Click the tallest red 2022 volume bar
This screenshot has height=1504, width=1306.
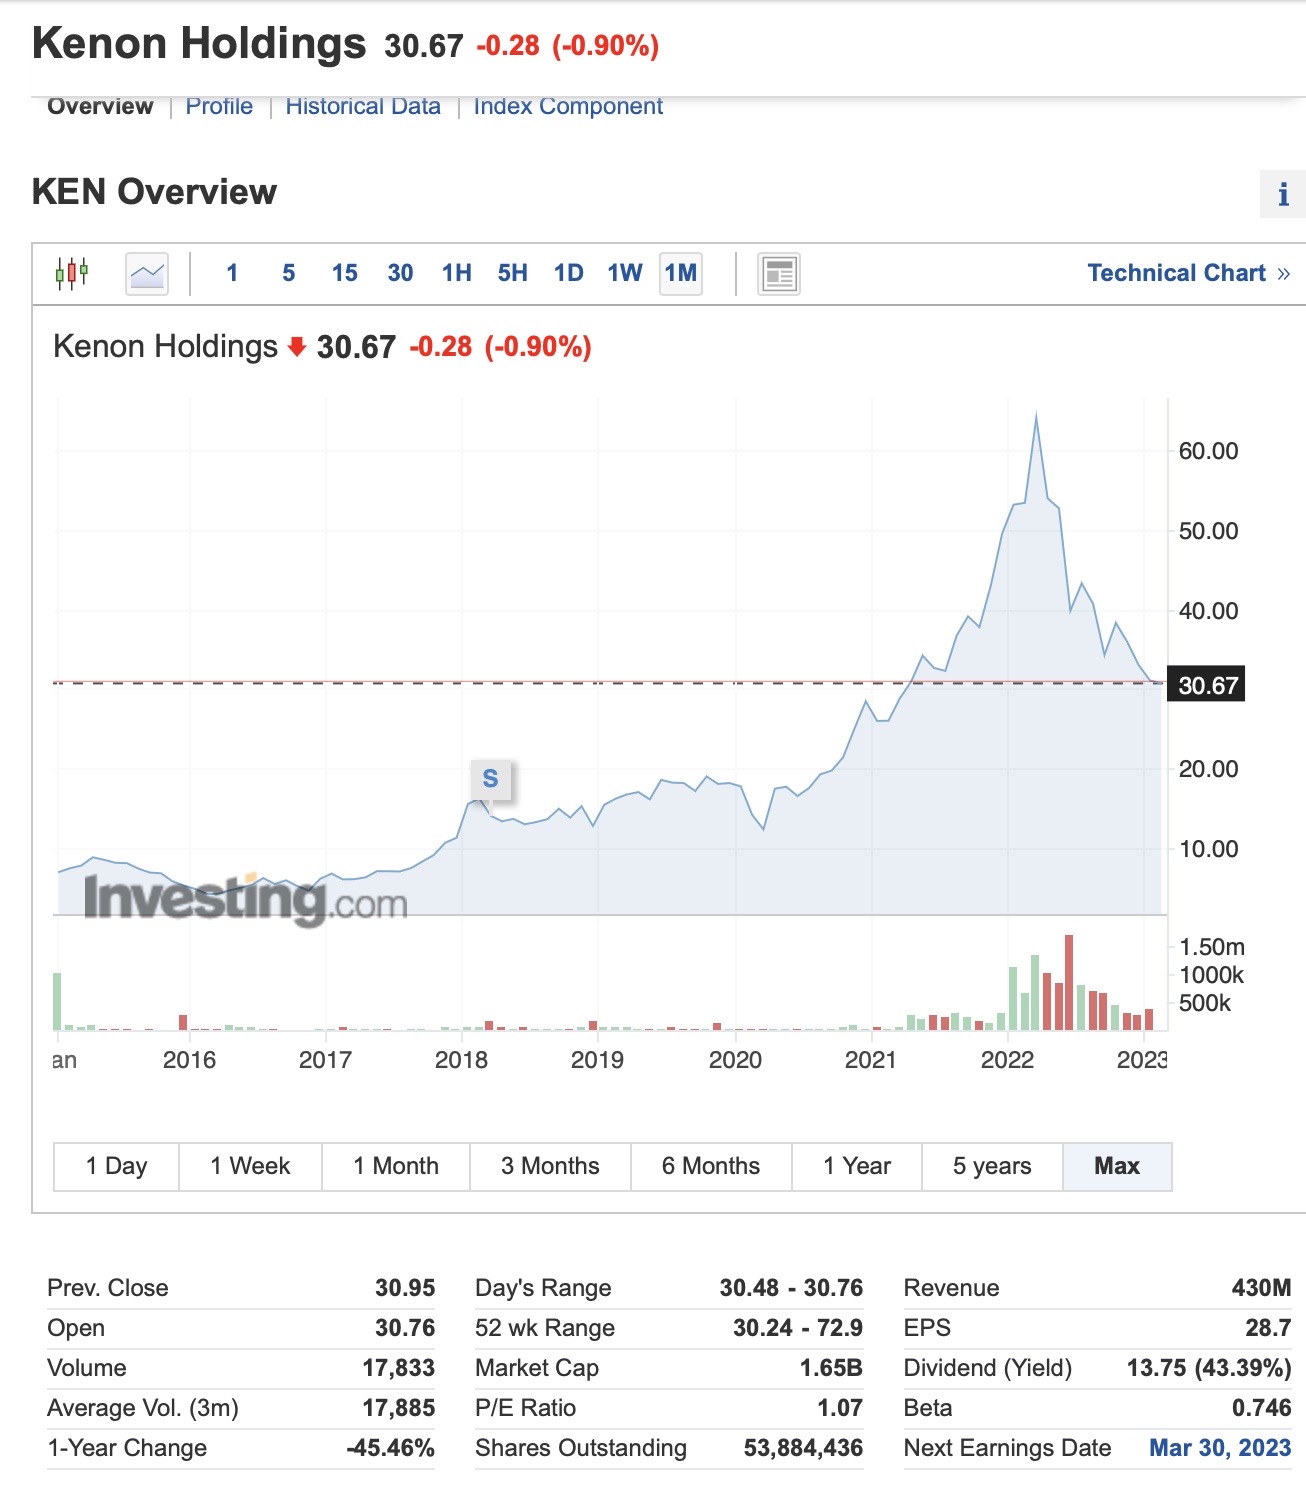pos(1069,982)
